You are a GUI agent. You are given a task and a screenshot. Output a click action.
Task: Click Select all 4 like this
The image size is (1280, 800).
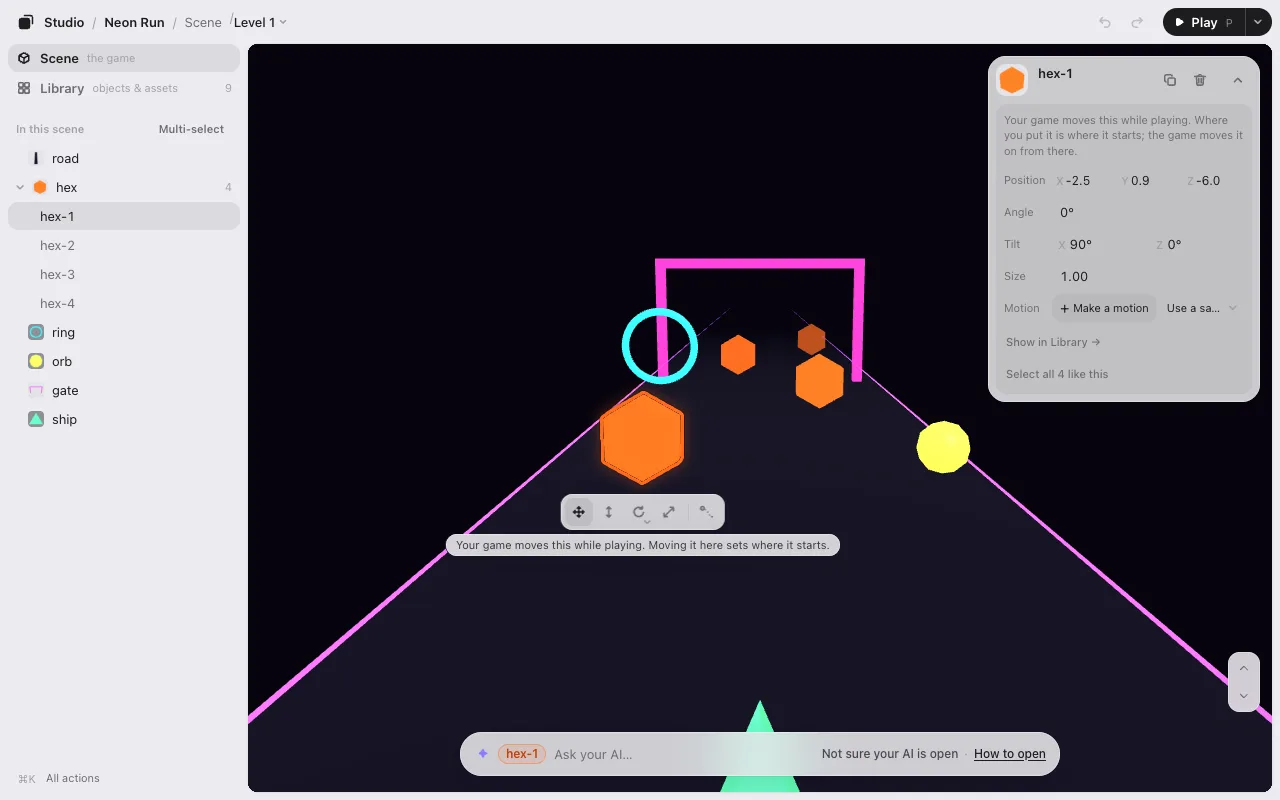click(x=1057, y=374)
